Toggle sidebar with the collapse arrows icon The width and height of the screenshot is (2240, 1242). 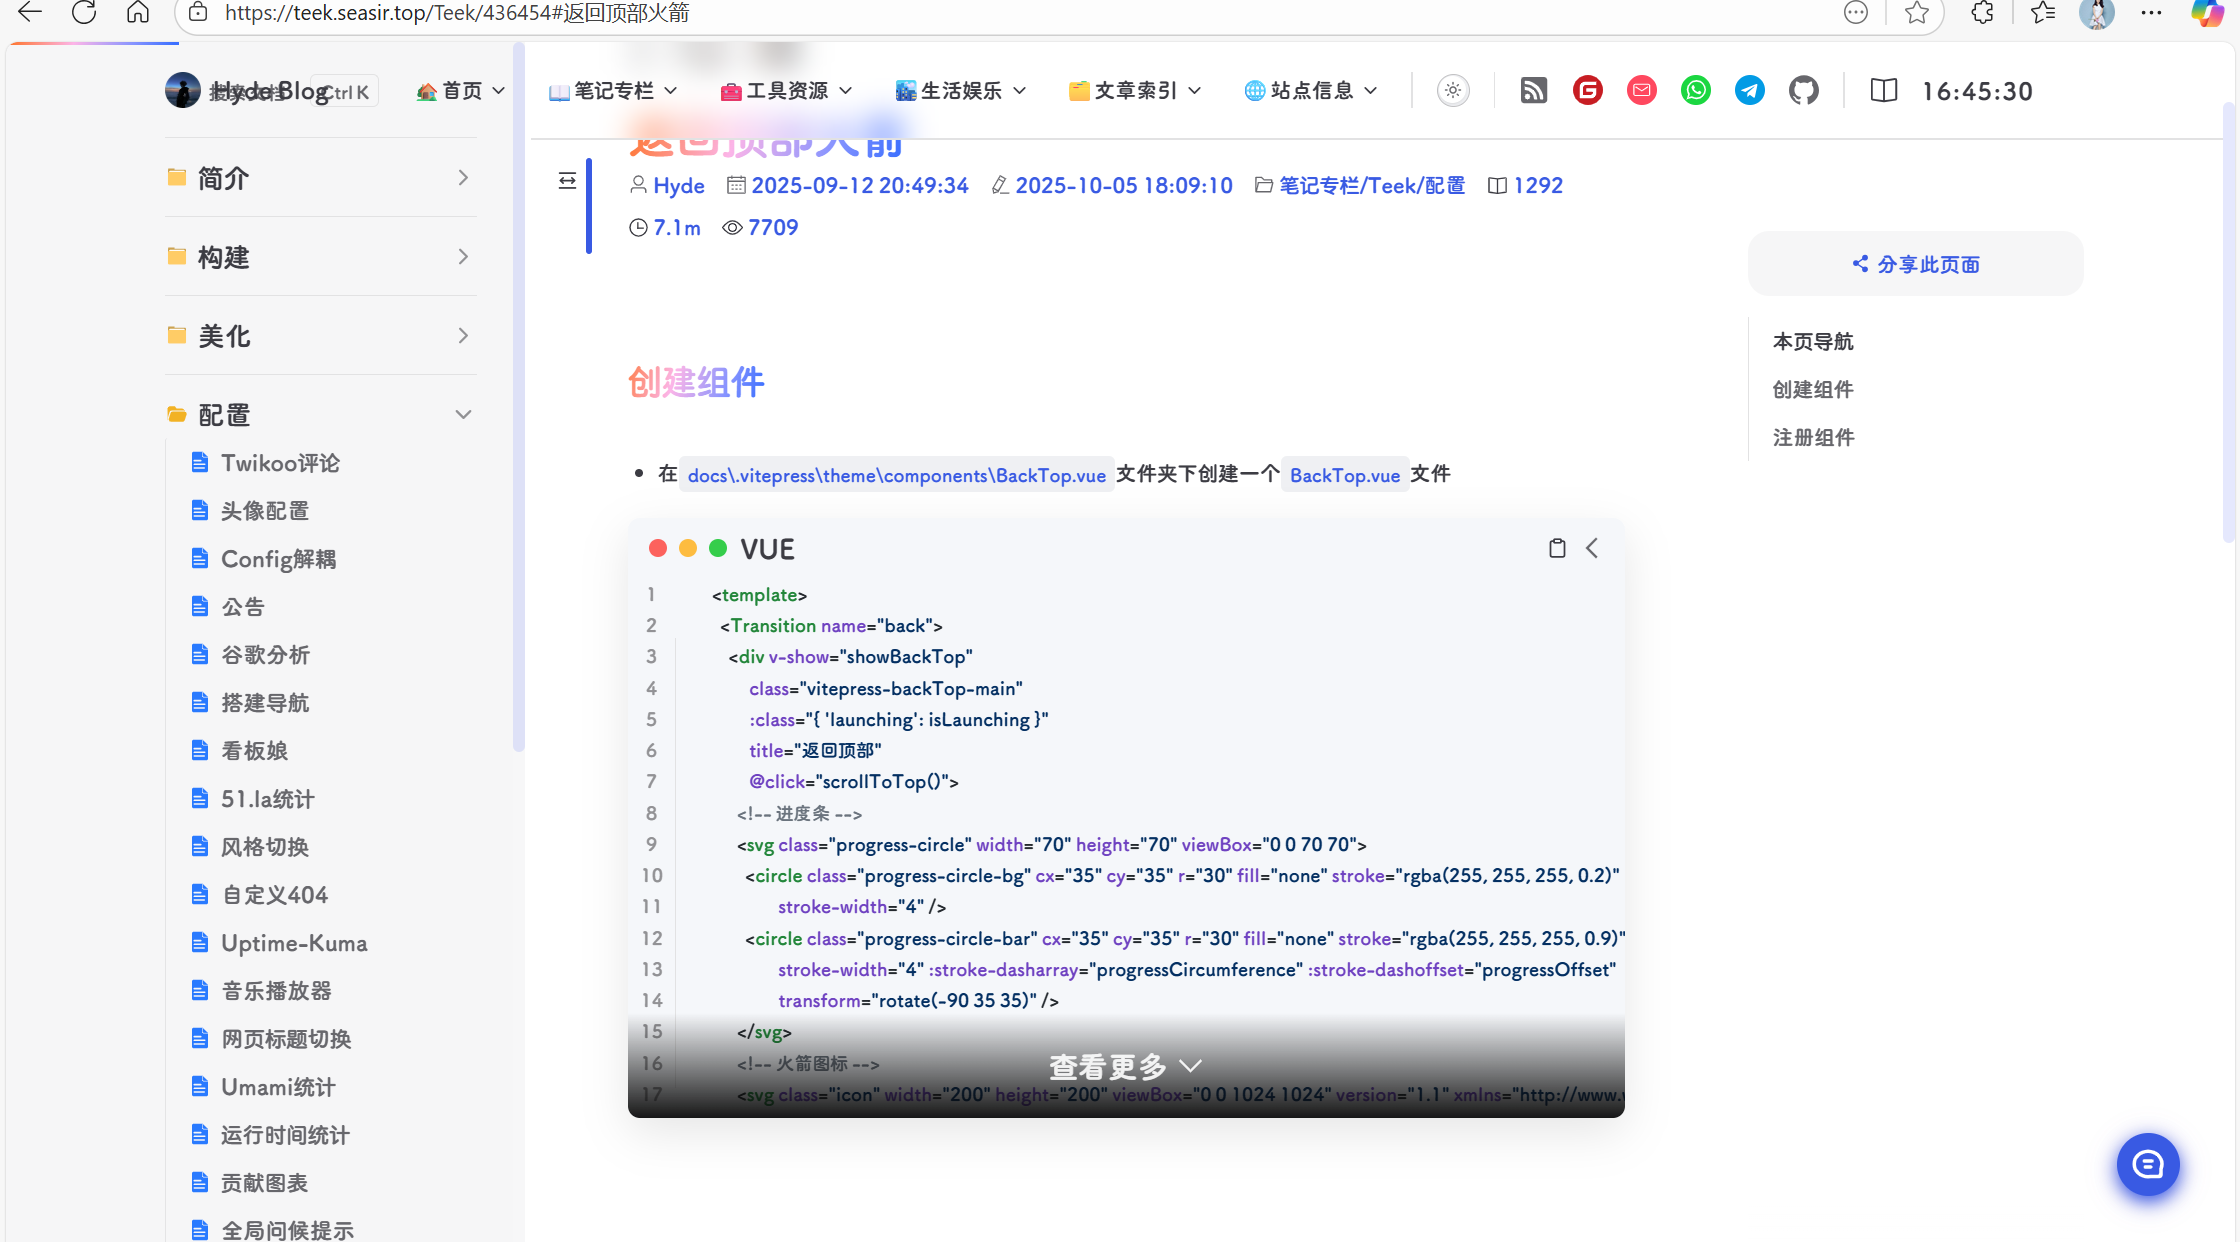point(567,181)
